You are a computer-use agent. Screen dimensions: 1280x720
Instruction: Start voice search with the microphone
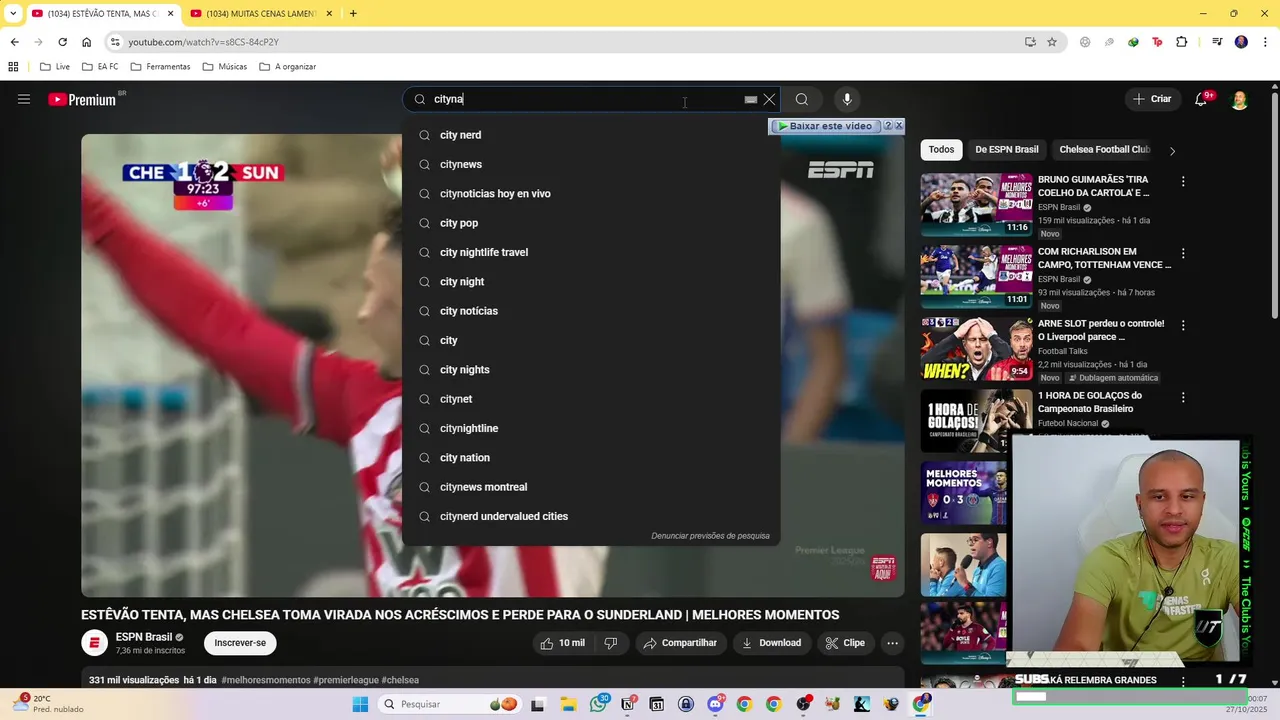(847, 99)
